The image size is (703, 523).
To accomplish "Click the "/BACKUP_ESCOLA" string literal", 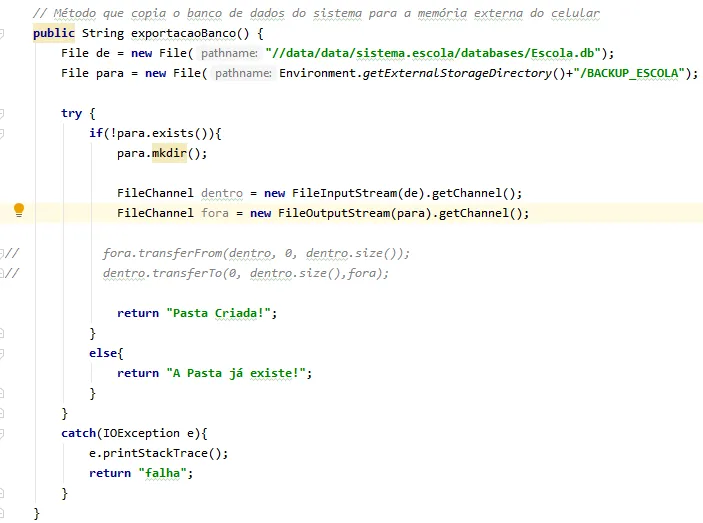I will pyautogui.click(x=633, y=73).
